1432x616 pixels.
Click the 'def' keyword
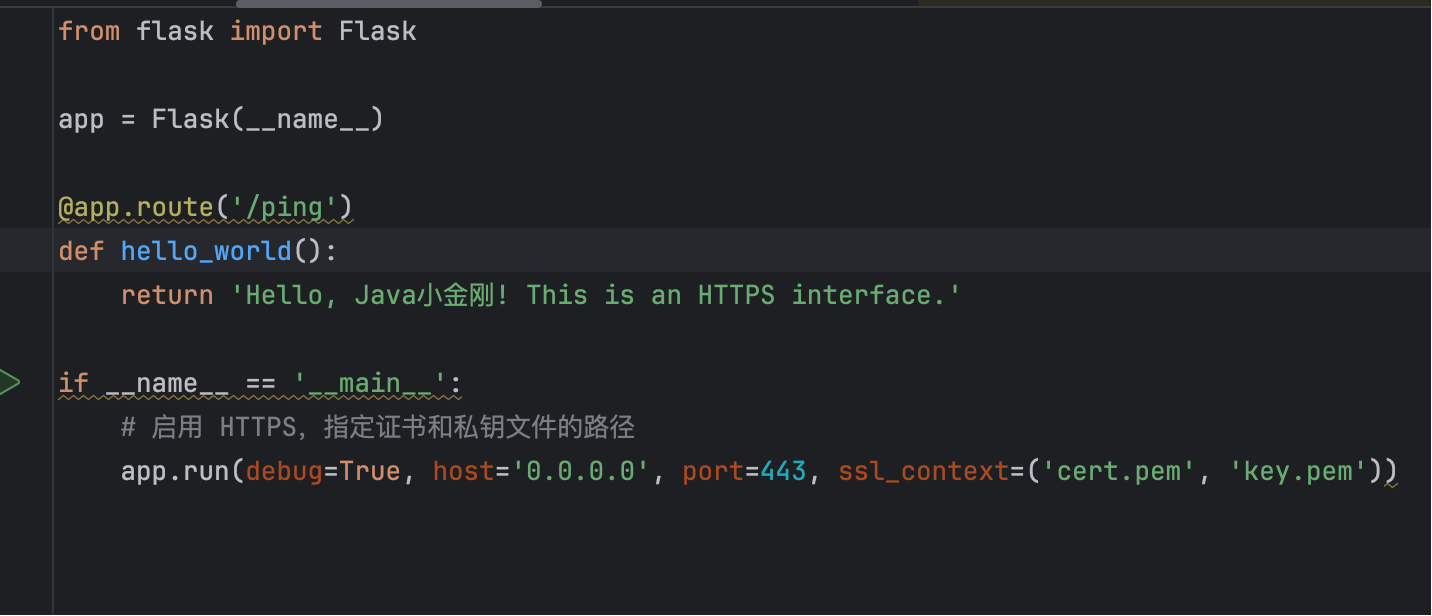click(x=82, y=251)
